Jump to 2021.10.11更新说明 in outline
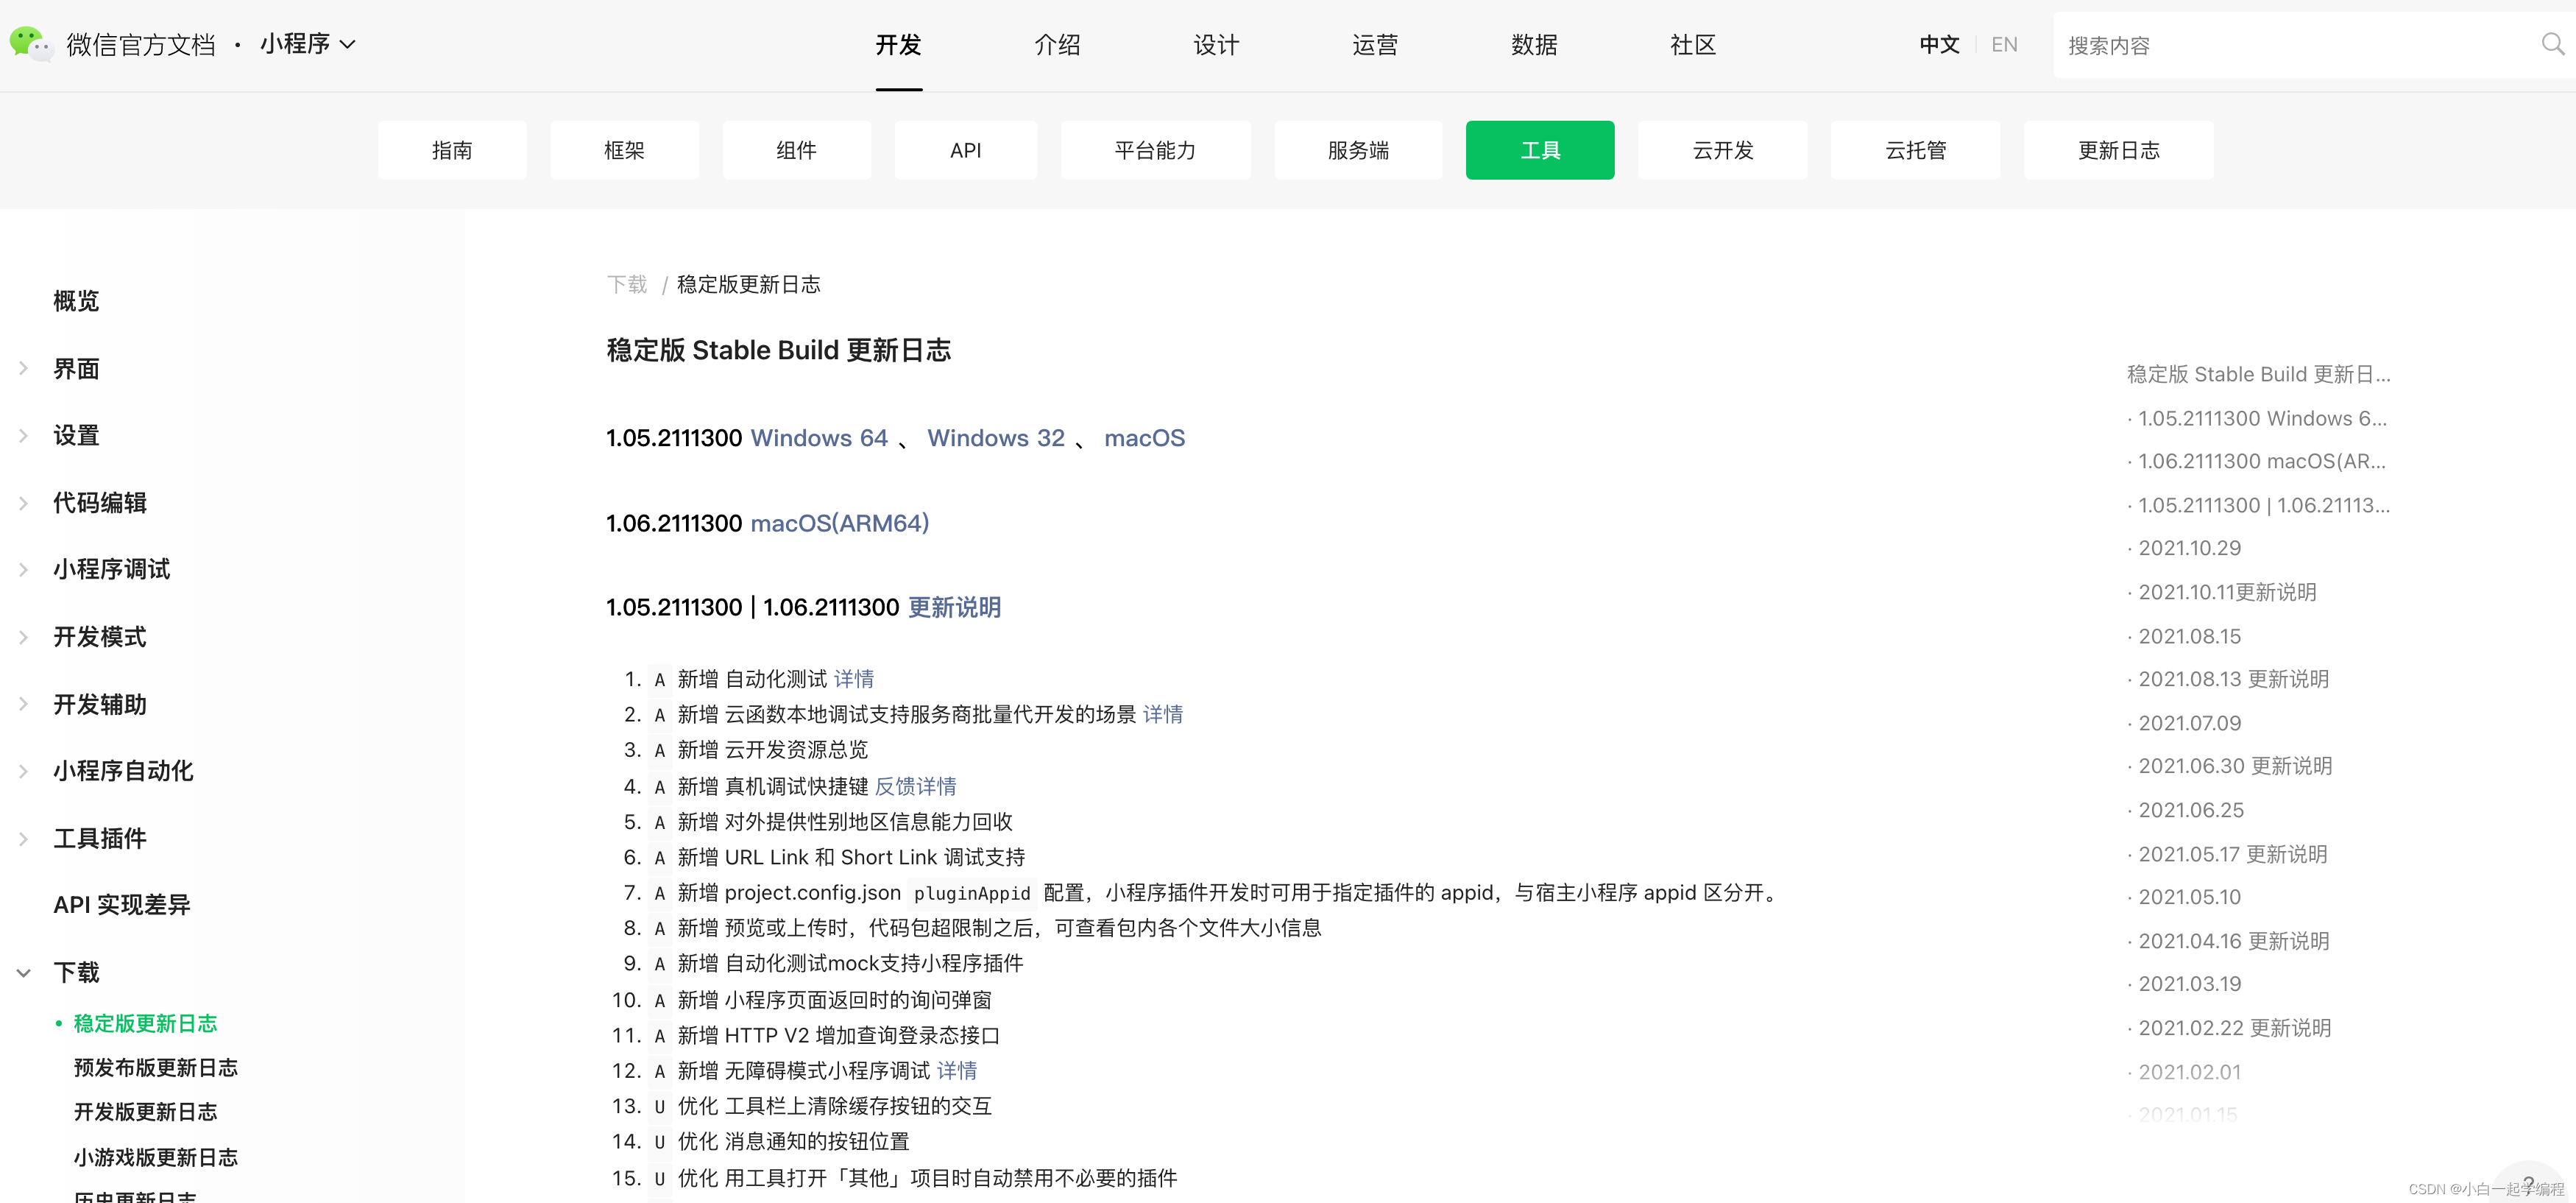Screen dimensions: 2576x1203 (x=2227, y=592)
